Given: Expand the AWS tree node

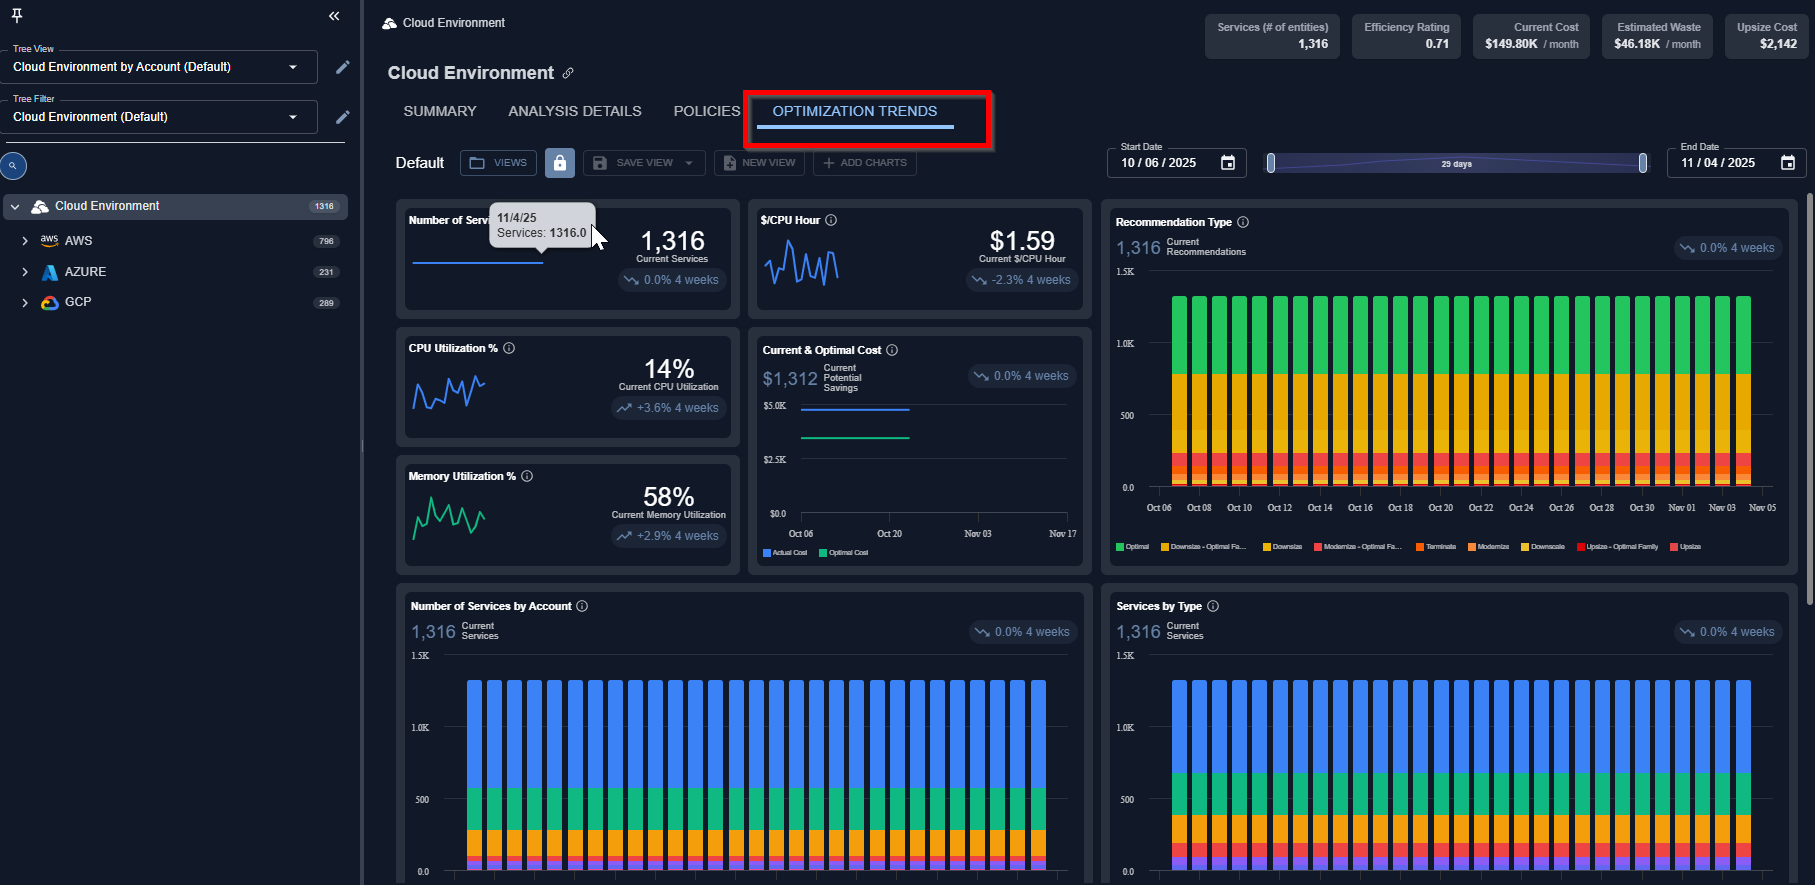Looking at the screenshot, I should 25,241.
